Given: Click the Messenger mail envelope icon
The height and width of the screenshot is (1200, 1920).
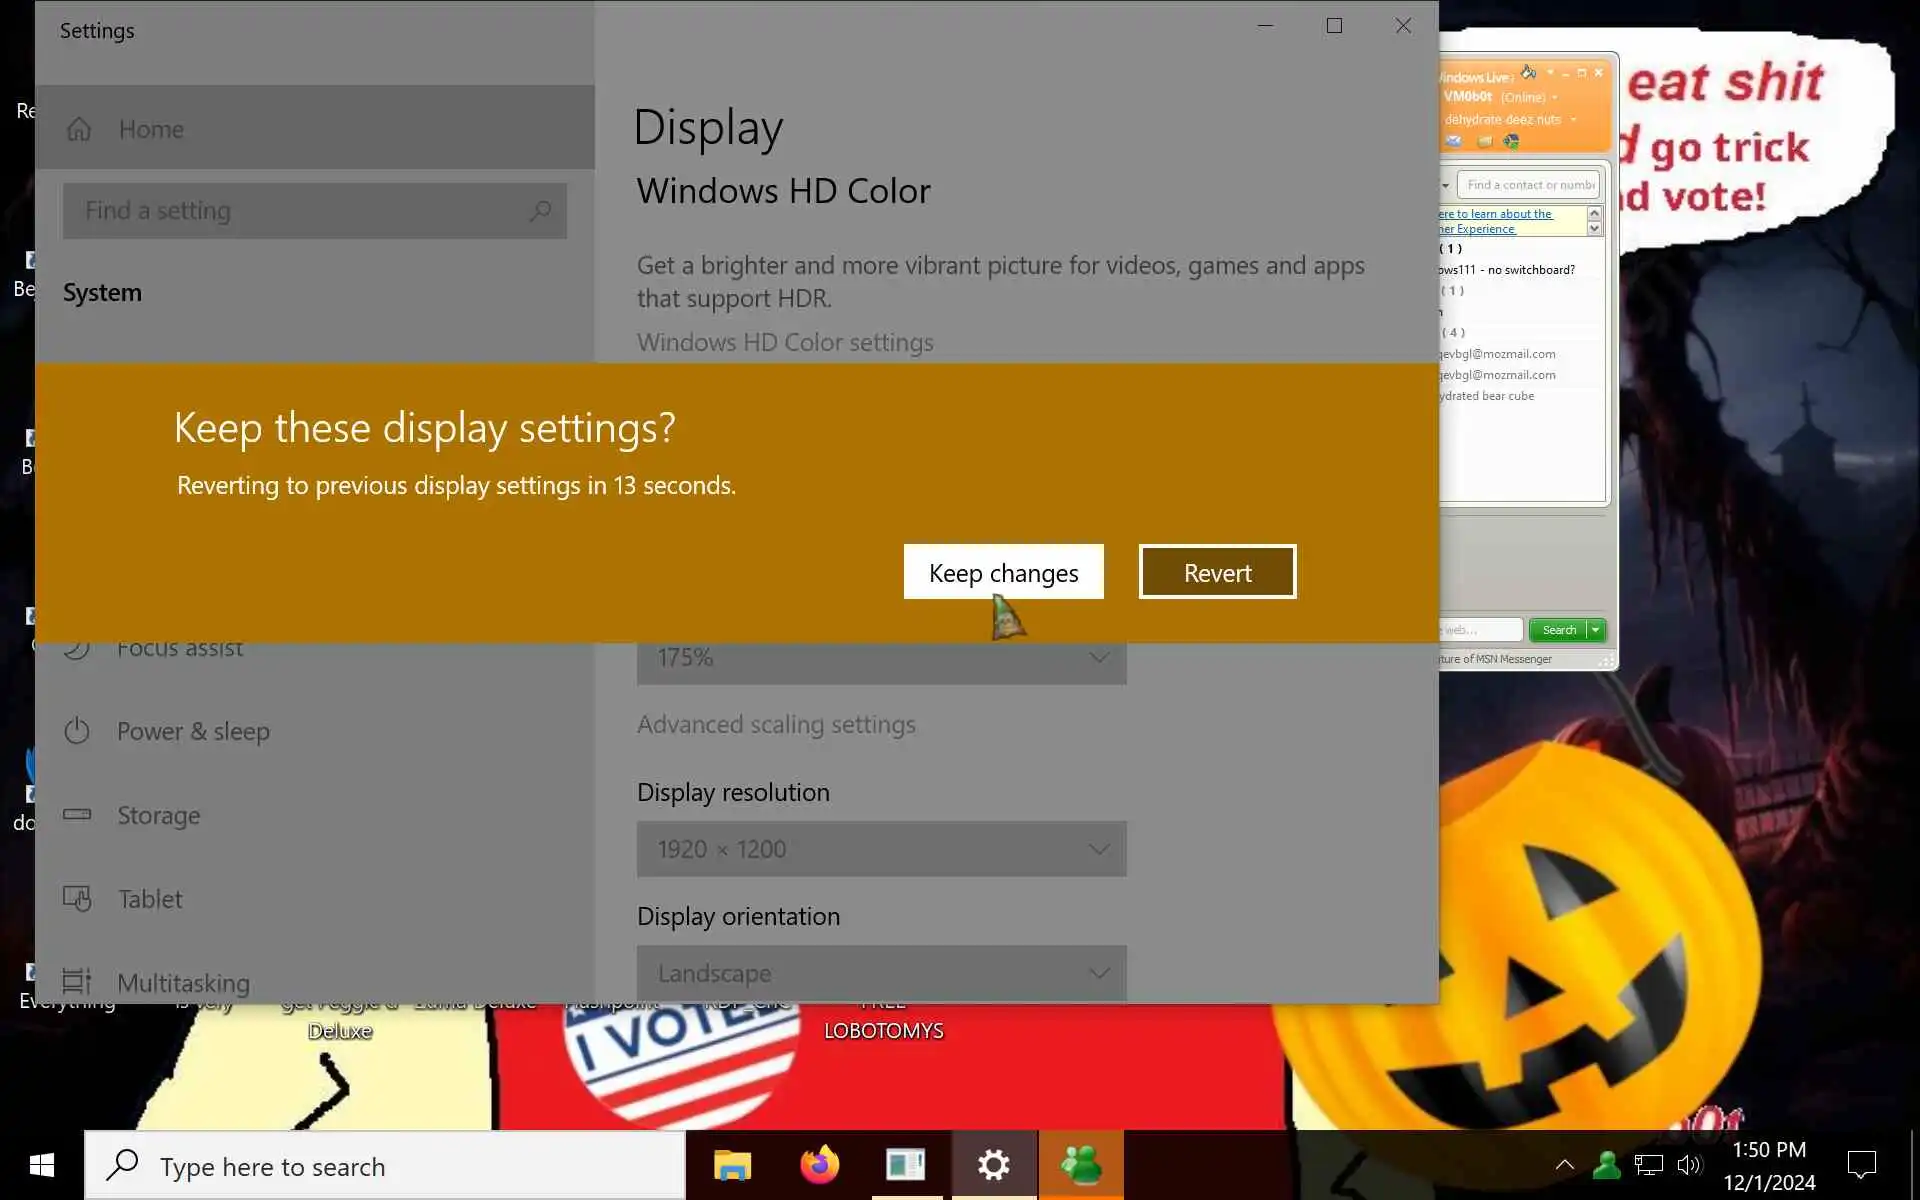Looking at the screenshot, I should 1454,141.
